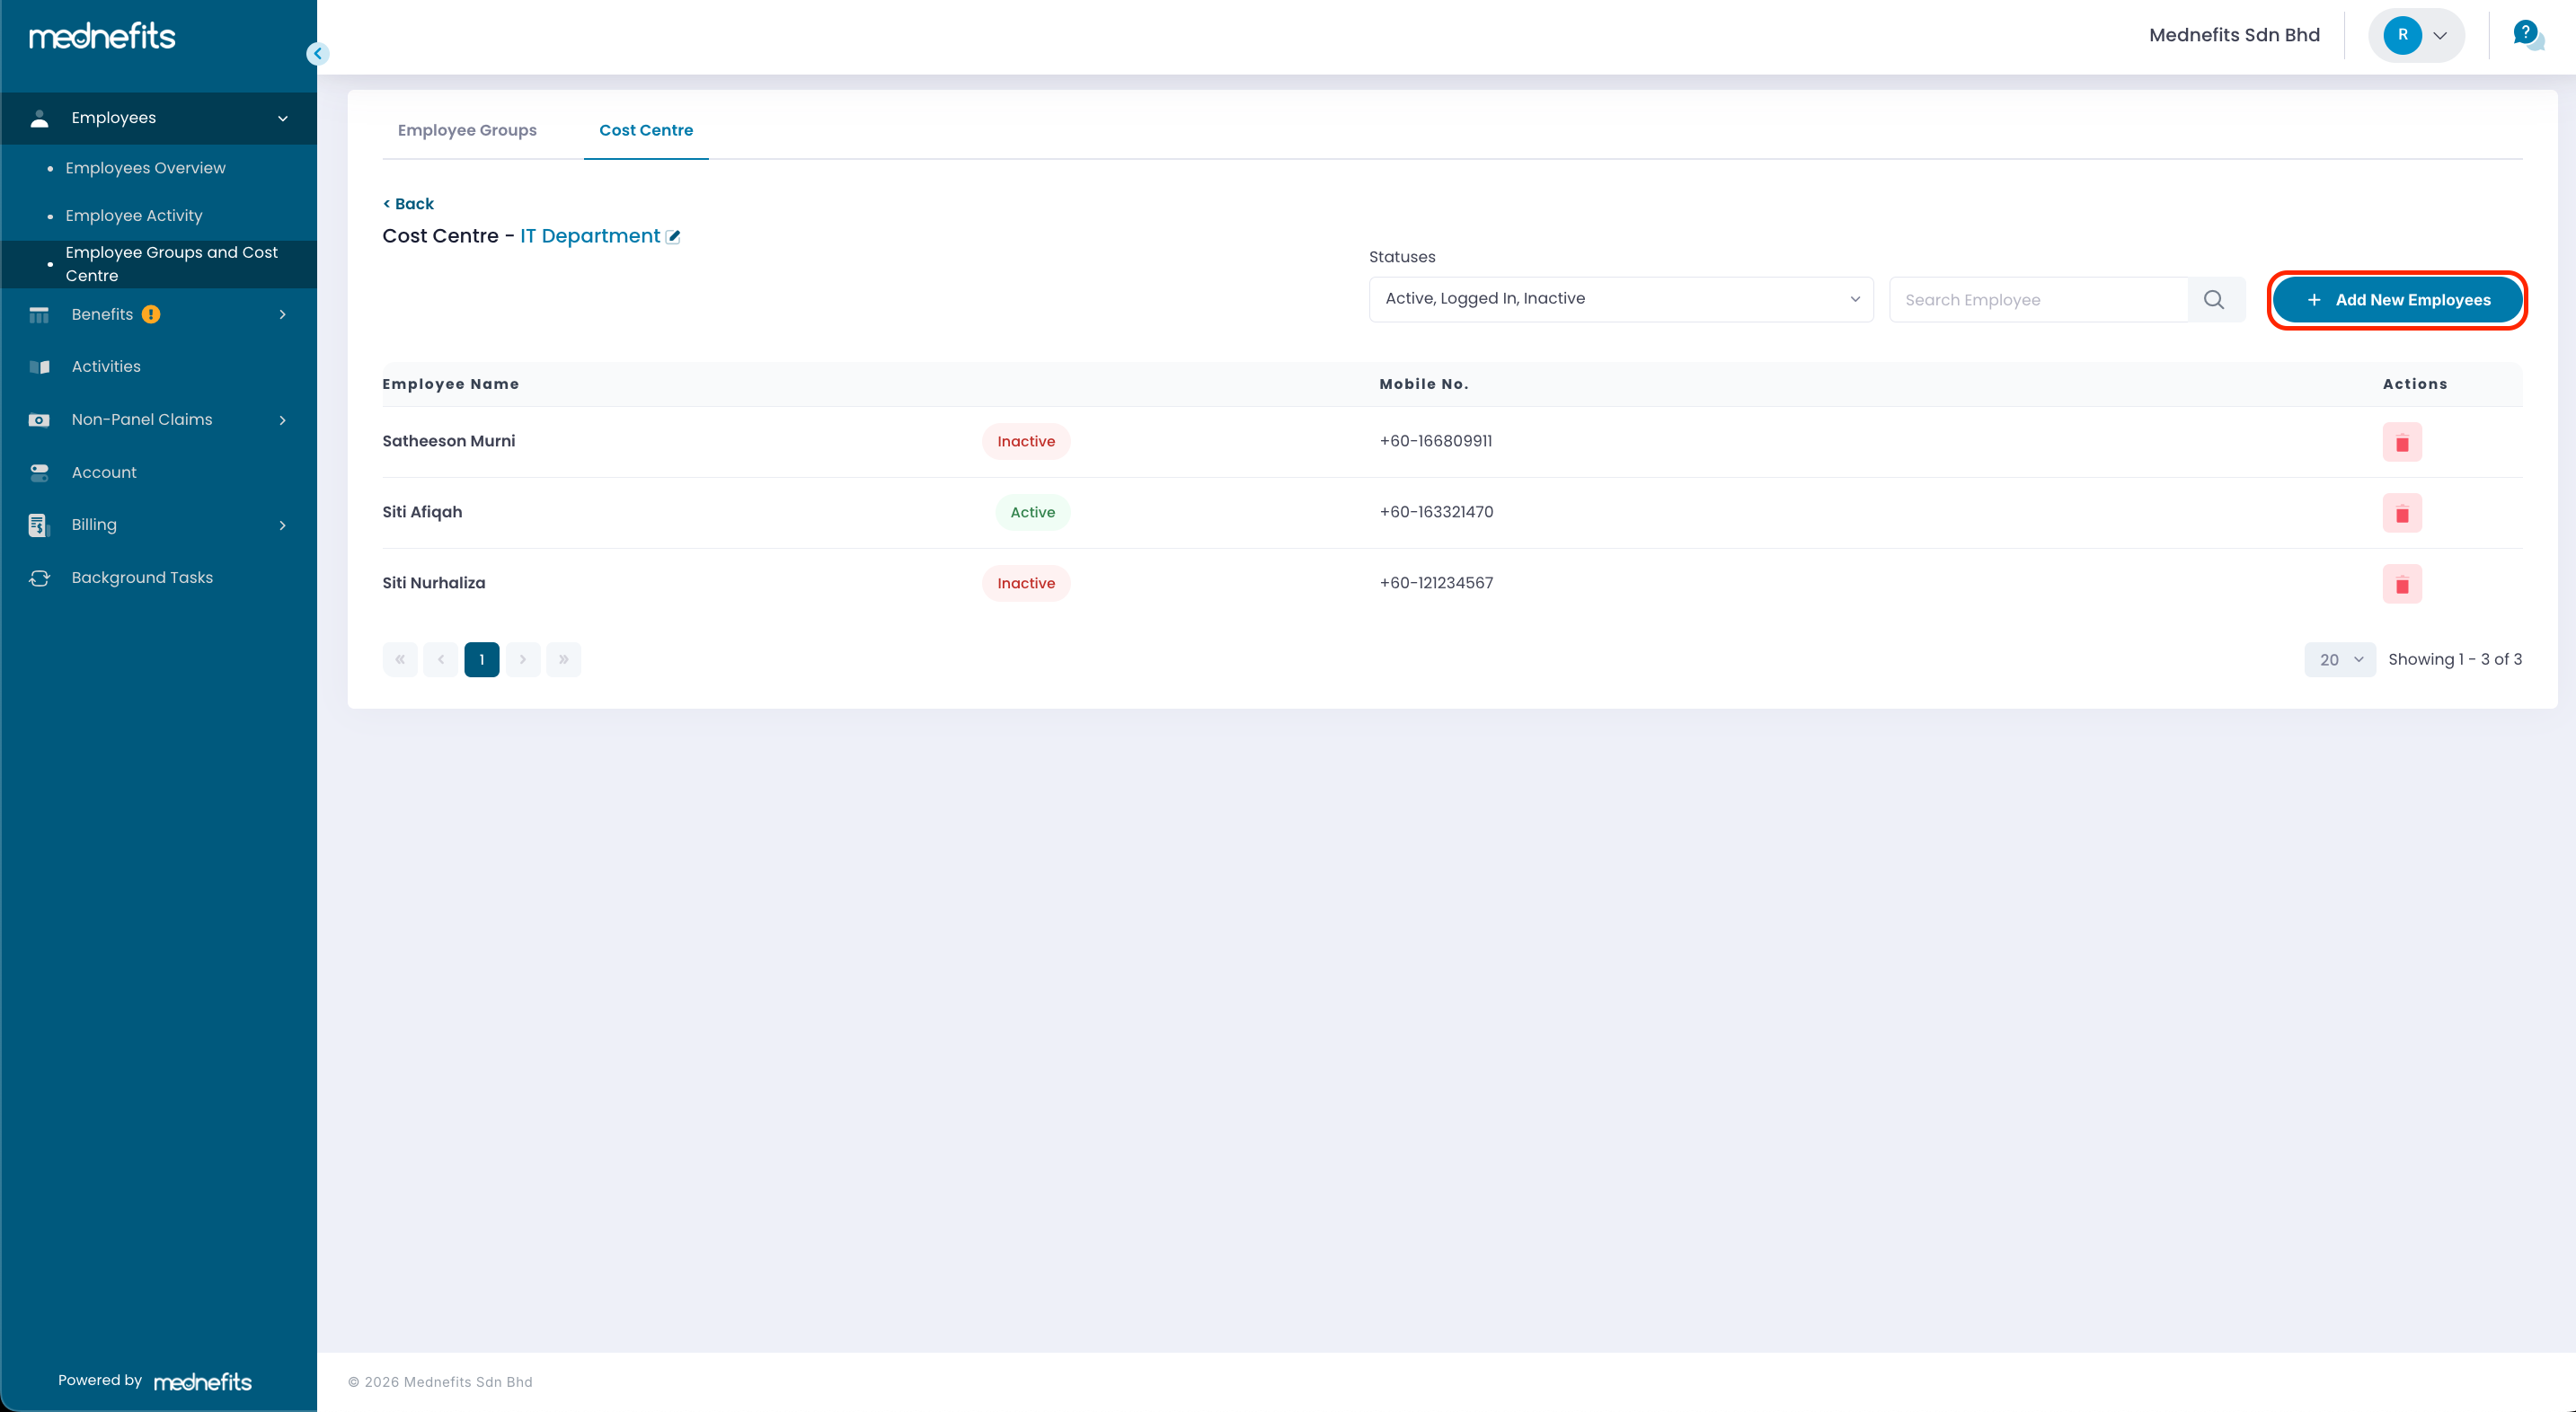Image resolution: width=2576 pixels, height=1412 pixels.
Task: Open Employees Overview in the sidebar
Action: click(145, 168)
